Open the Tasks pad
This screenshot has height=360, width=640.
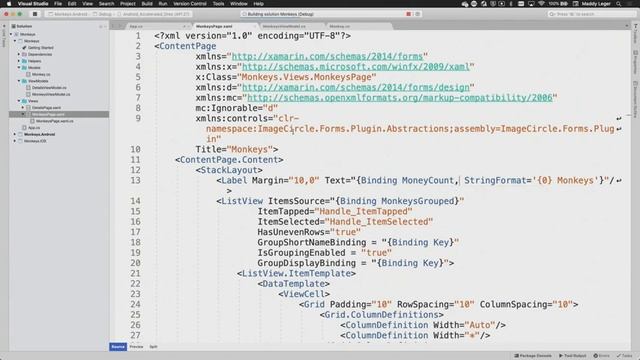624,356
